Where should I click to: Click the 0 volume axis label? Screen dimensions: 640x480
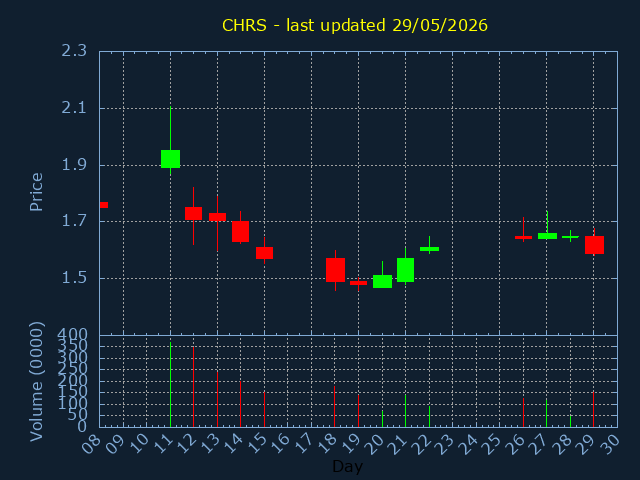[x=82, y=427]
